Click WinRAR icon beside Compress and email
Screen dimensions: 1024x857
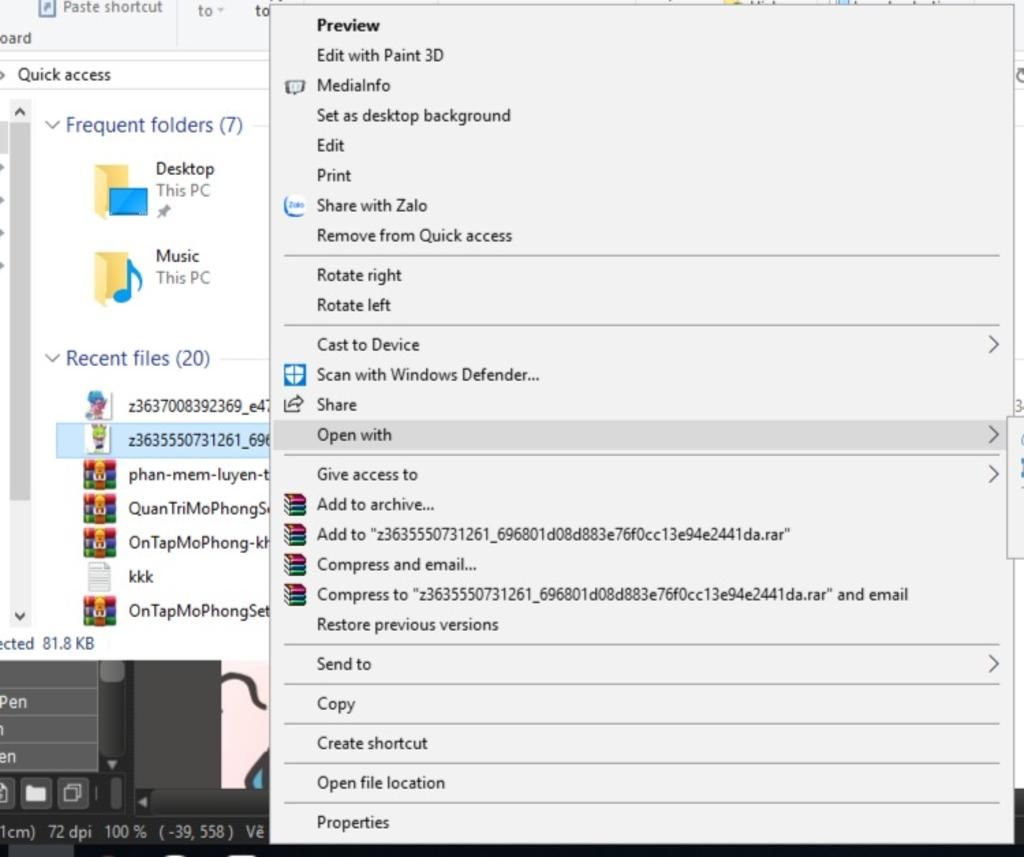pyautogui.click(x=295, y=564)
